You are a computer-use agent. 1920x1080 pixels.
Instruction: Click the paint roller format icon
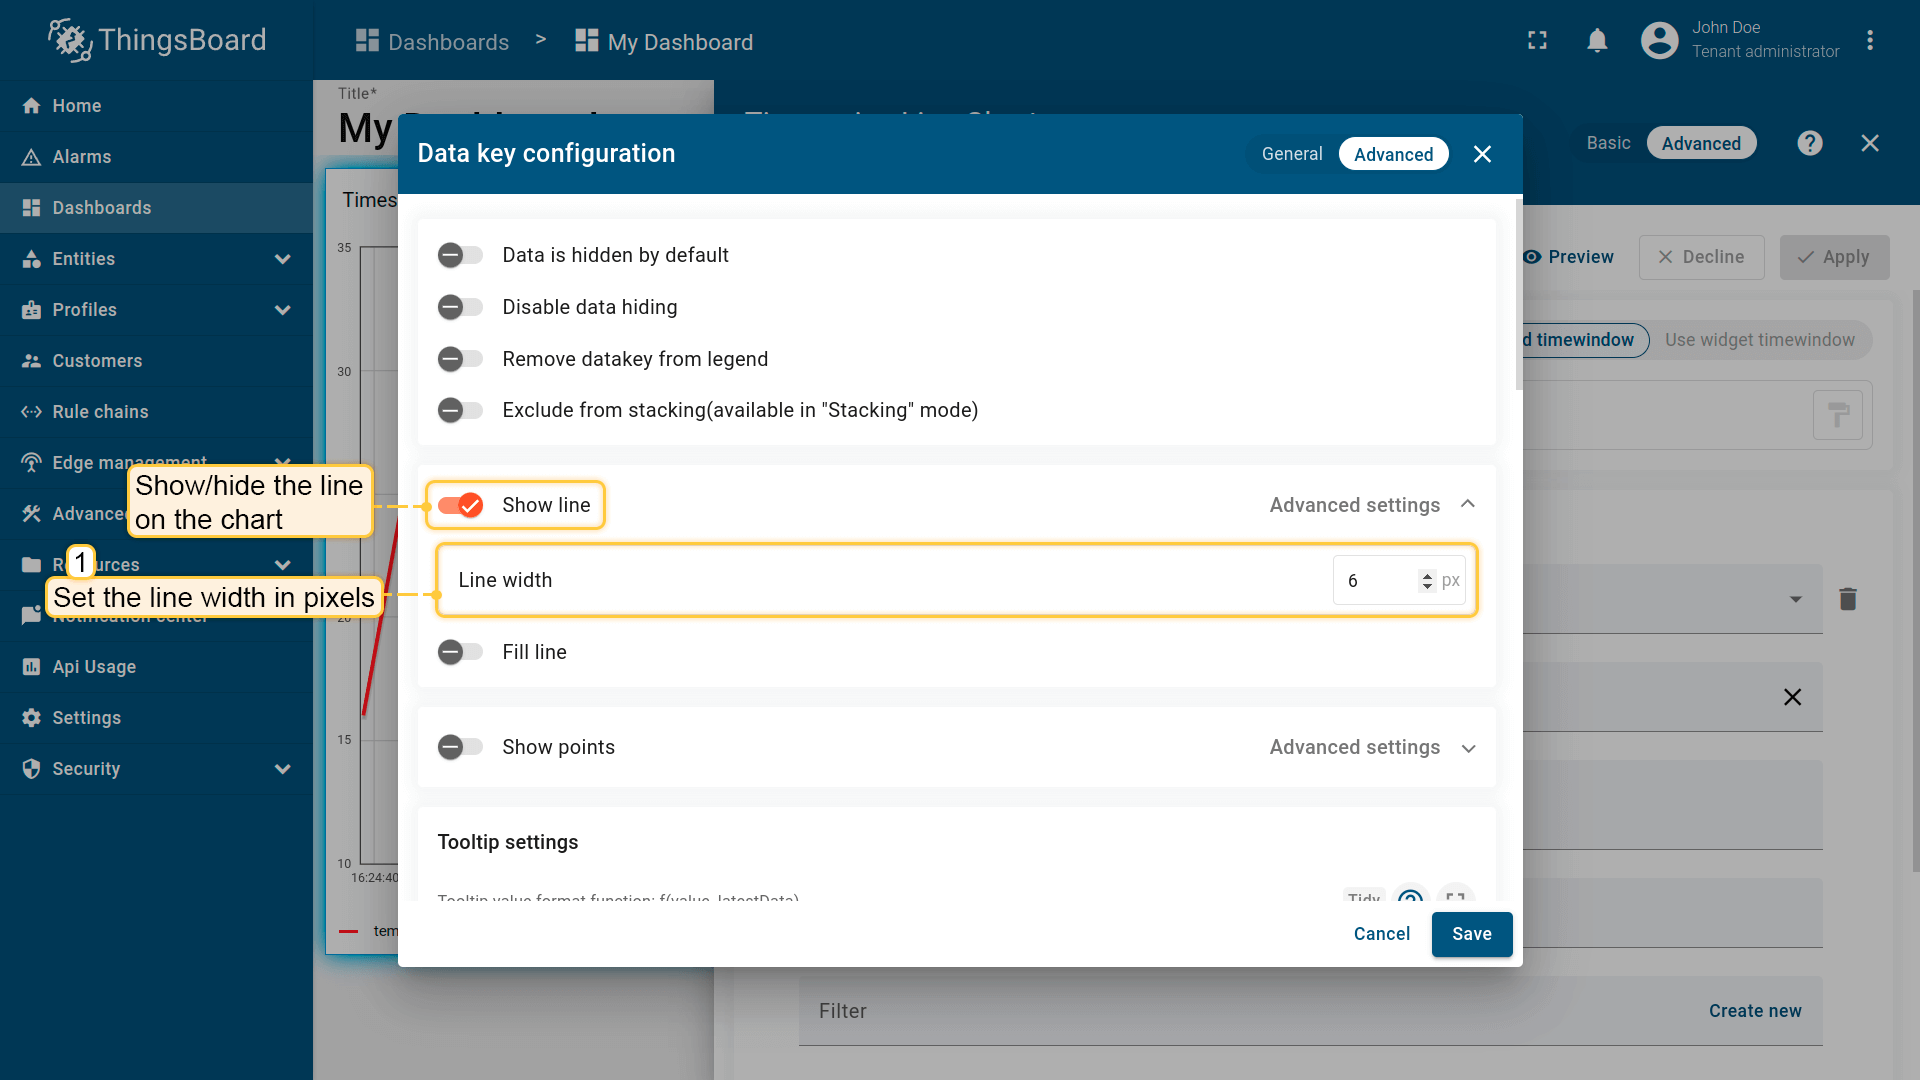click(x=1837, y=415)
